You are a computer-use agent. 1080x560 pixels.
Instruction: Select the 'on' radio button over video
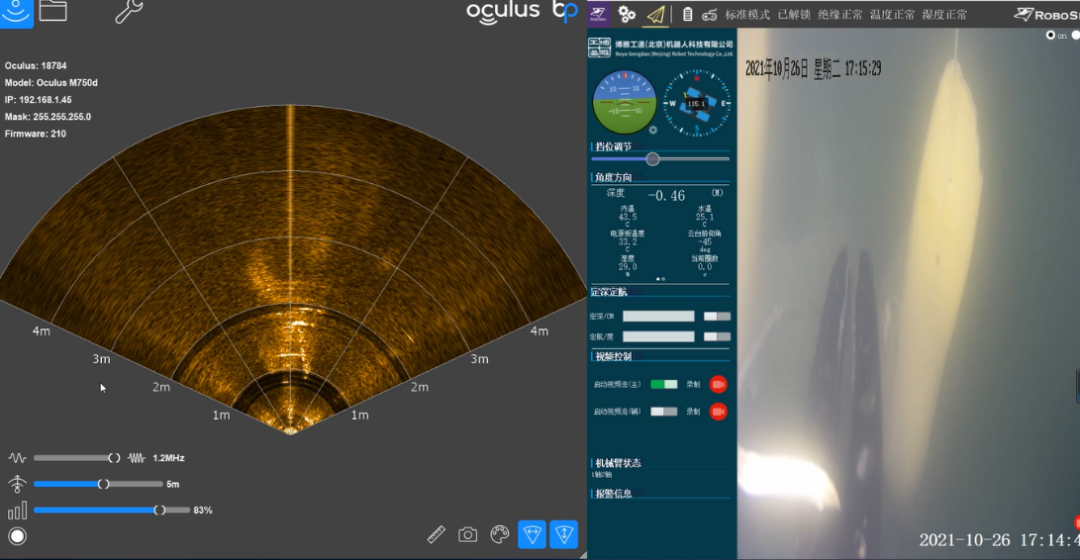(x=1050, y=35)
